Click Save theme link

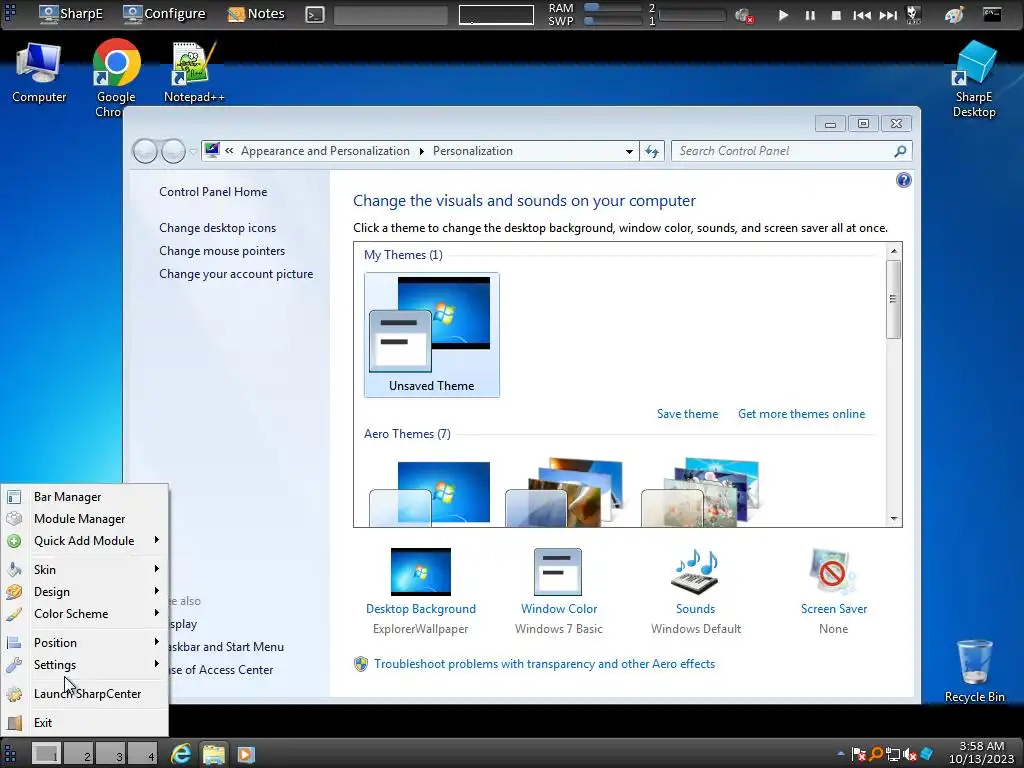pos(687,414)
